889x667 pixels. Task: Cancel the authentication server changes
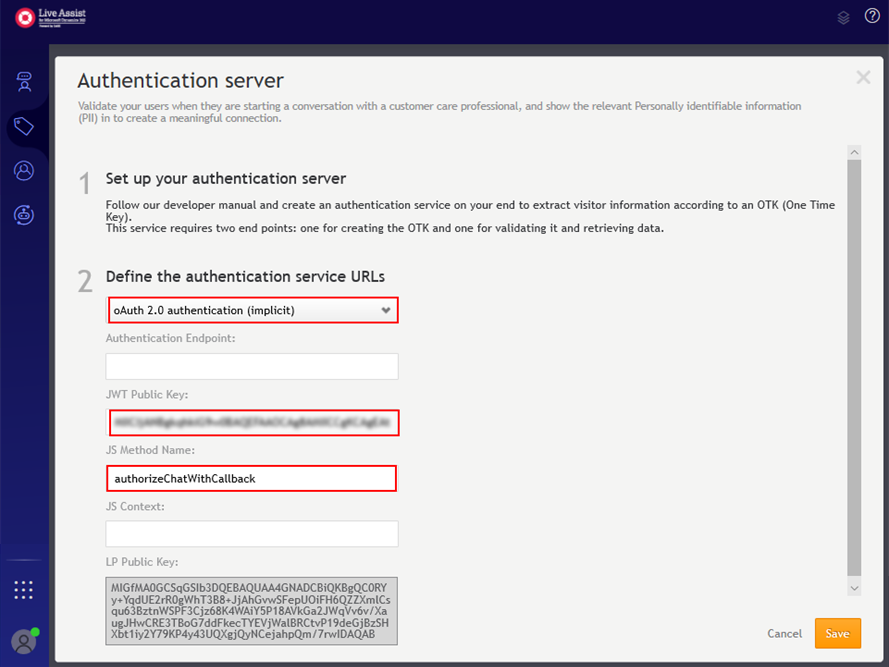pyautogui.click(x=784, y=633)
